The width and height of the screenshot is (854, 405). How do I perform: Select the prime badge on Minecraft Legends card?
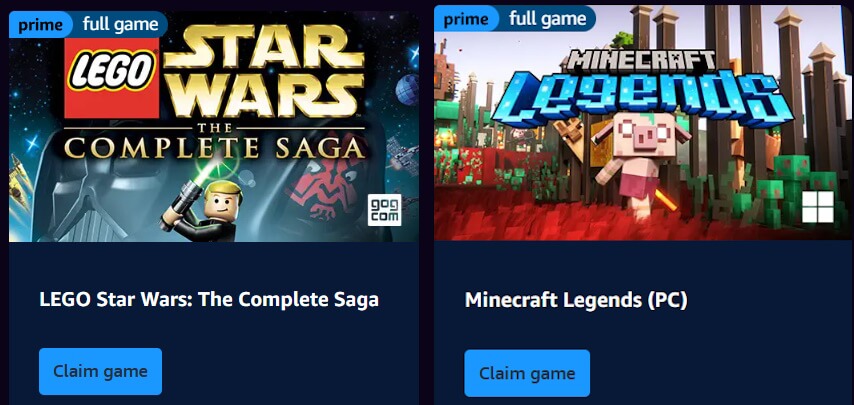466,19
